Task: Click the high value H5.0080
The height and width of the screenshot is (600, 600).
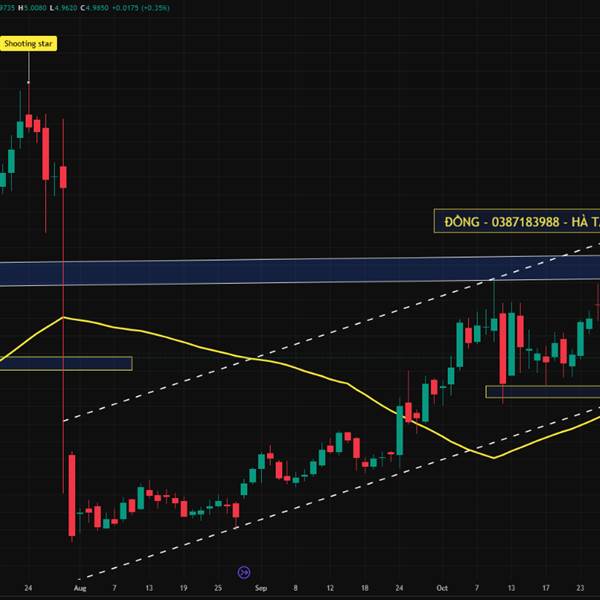Action: point(33,8)
